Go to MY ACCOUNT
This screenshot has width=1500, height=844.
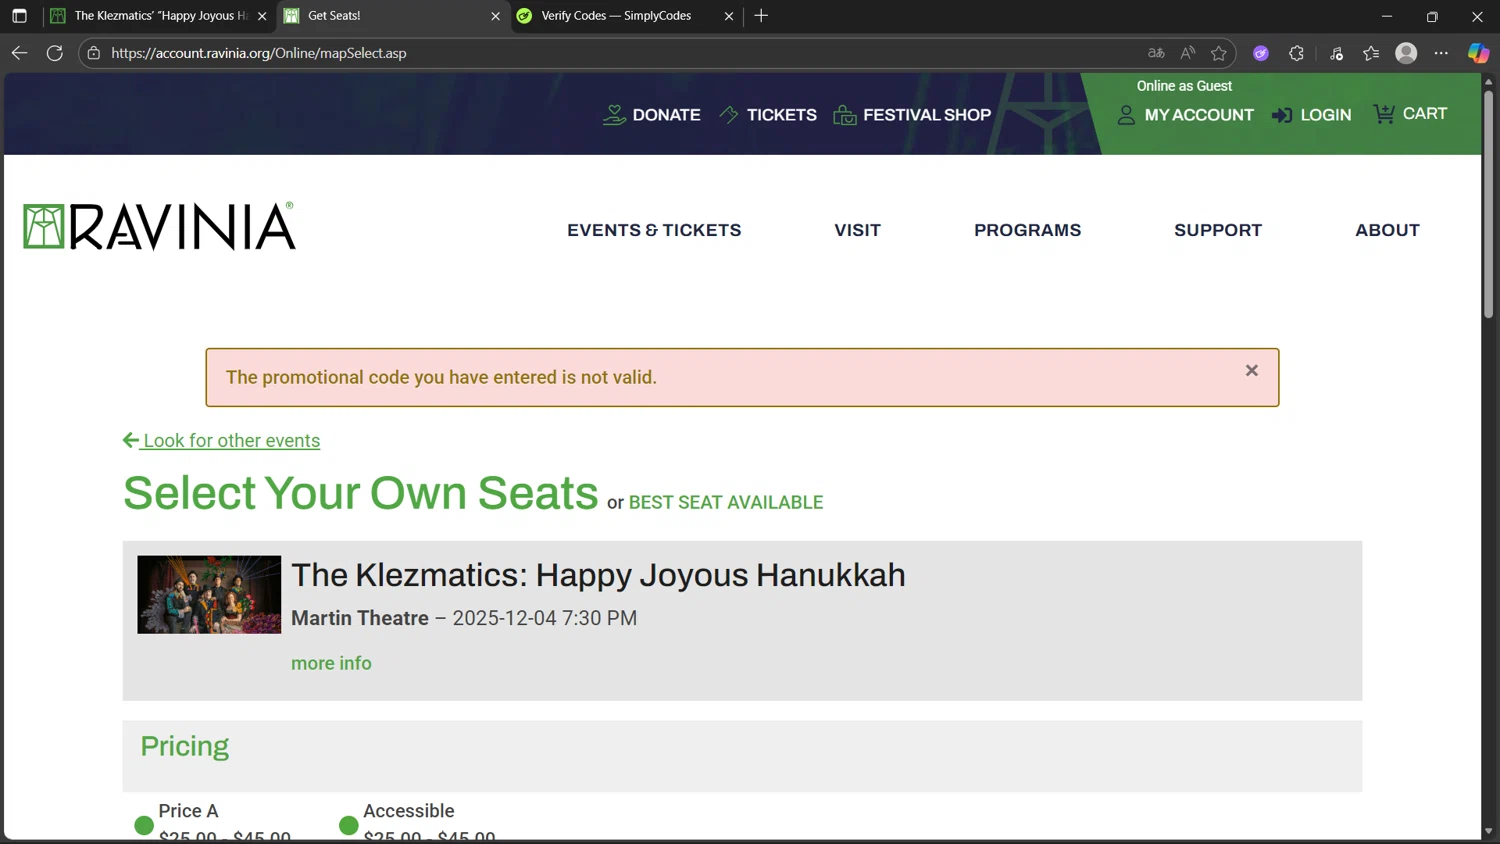point(1185,115)
